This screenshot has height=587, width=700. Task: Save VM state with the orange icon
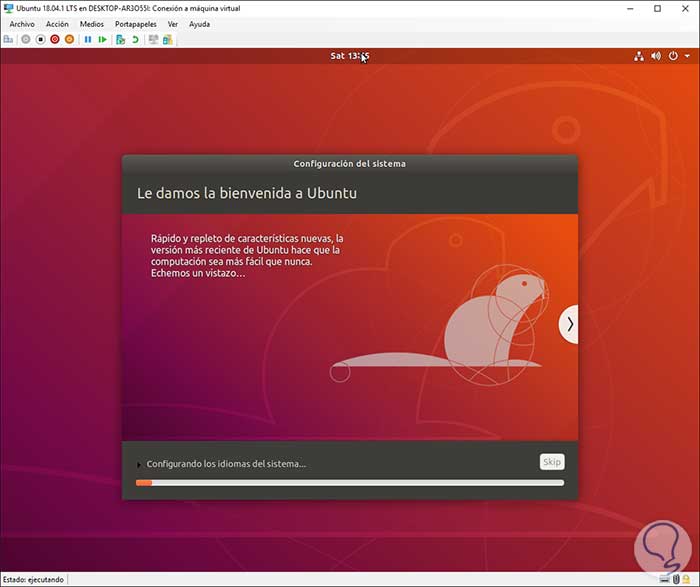[69, 40]
